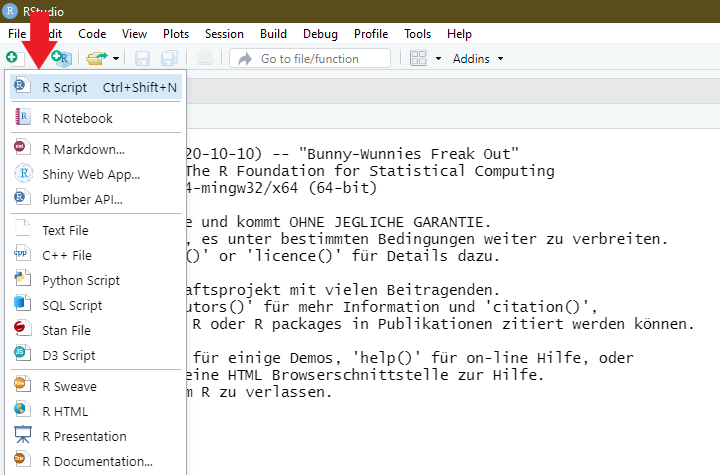This screenshot has width=720, height=475.
Task: Choose R Notebook menu entry
Action: [96, 118]
